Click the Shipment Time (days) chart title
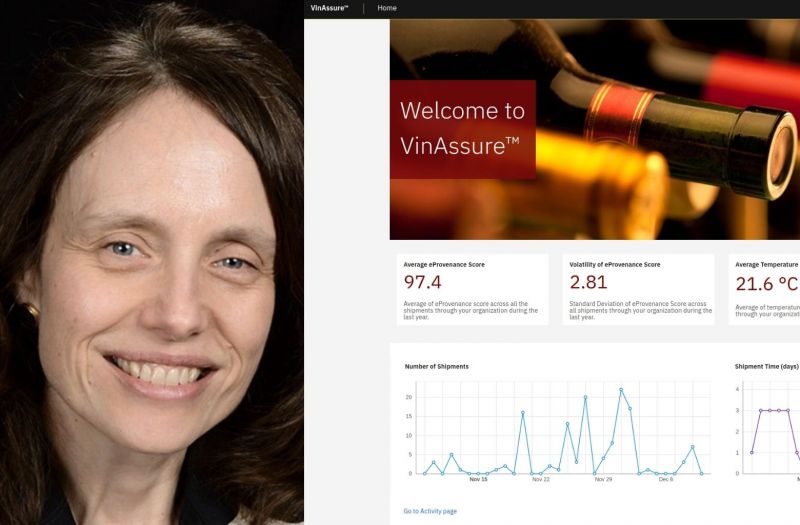800x525 pixels. 766,366
